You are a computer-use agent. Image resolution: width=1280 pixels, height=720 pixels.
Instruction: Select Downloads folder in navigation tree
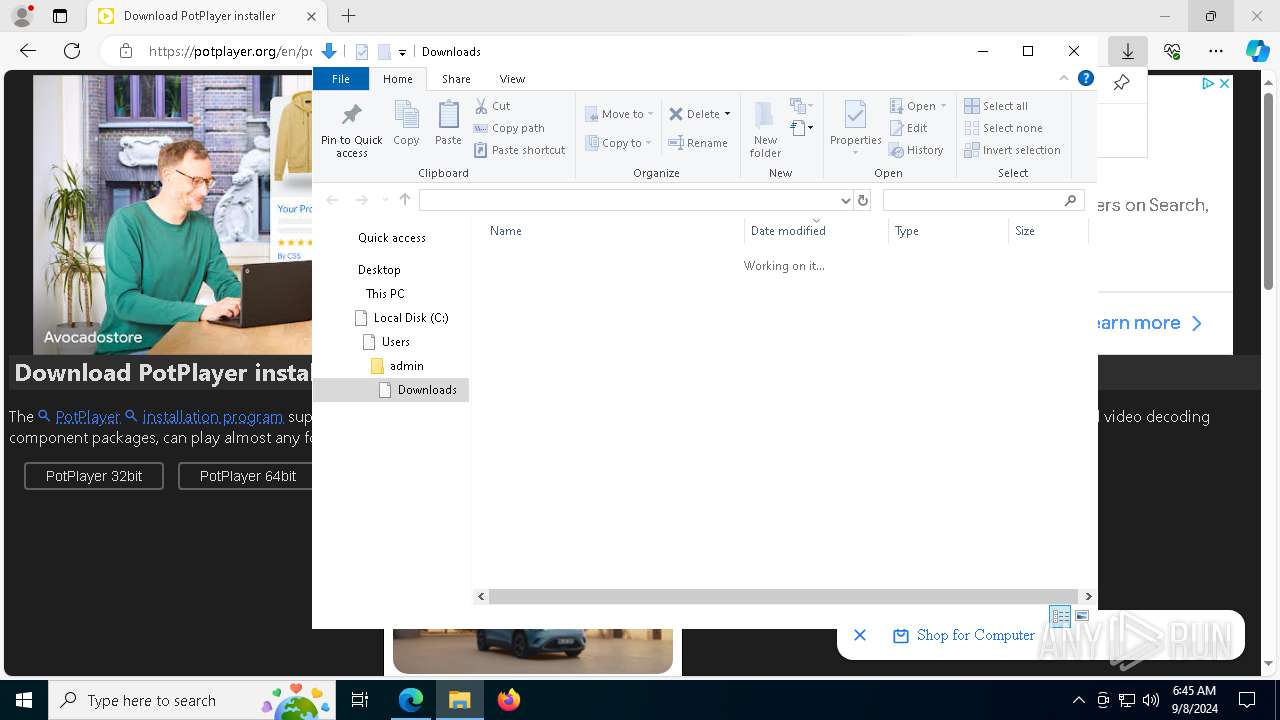coord(391,390)
